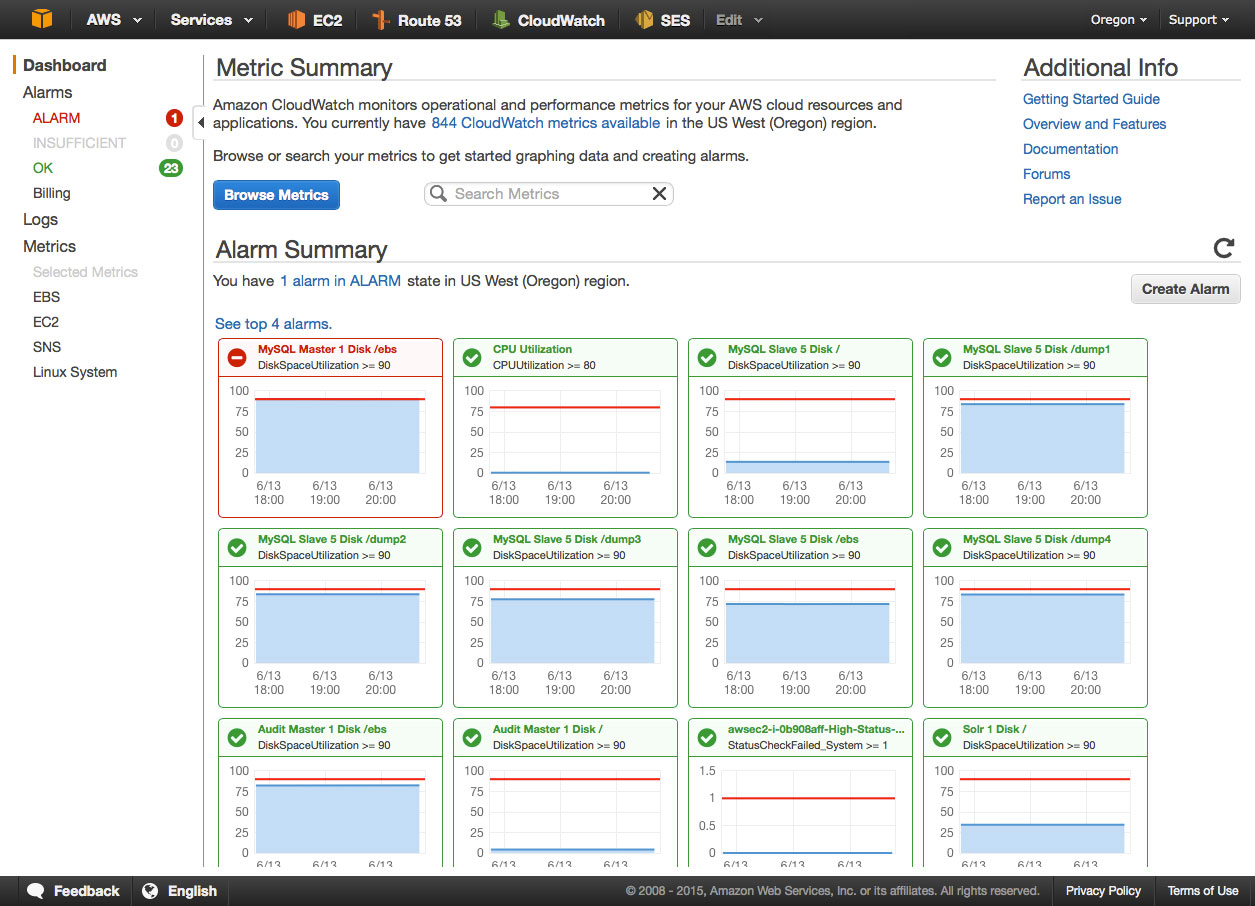This screenshot has width=1255, height=906.
Task: Click the green check icon on MySQL Slave 5 Disk /
Action: 707,357
